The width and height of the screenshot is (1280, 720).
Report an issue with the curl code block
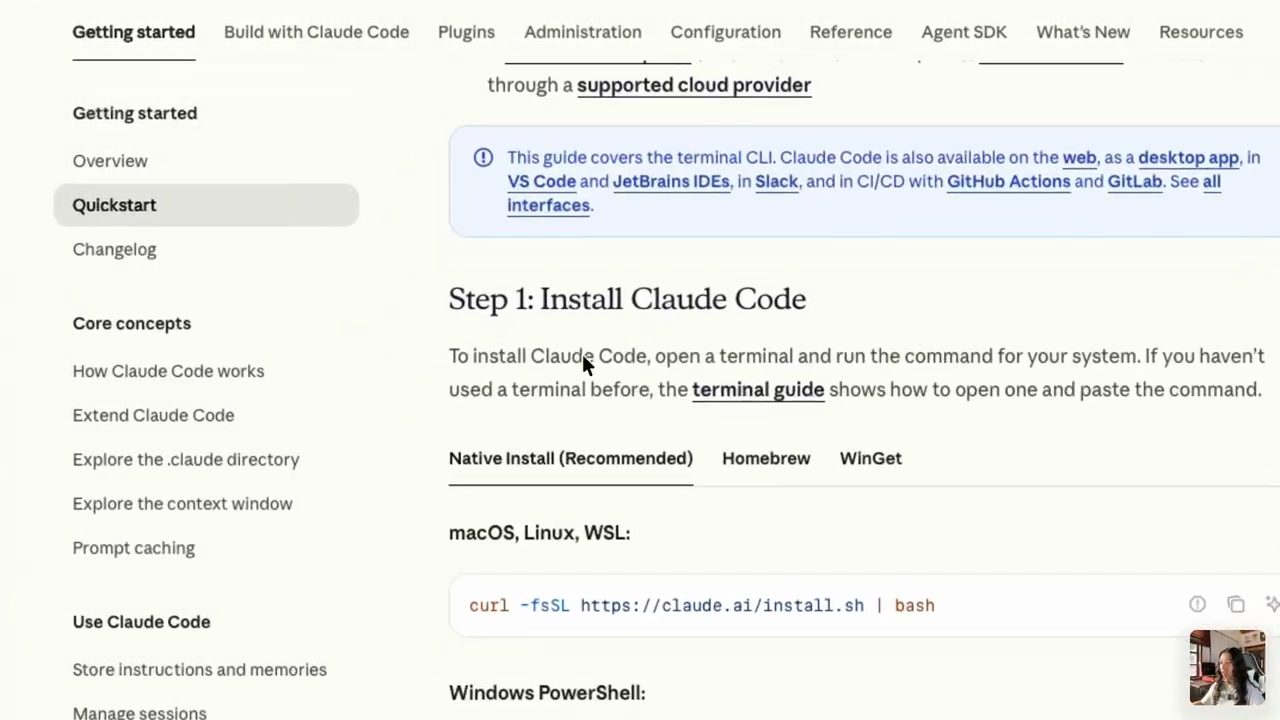pos(1197,604)
